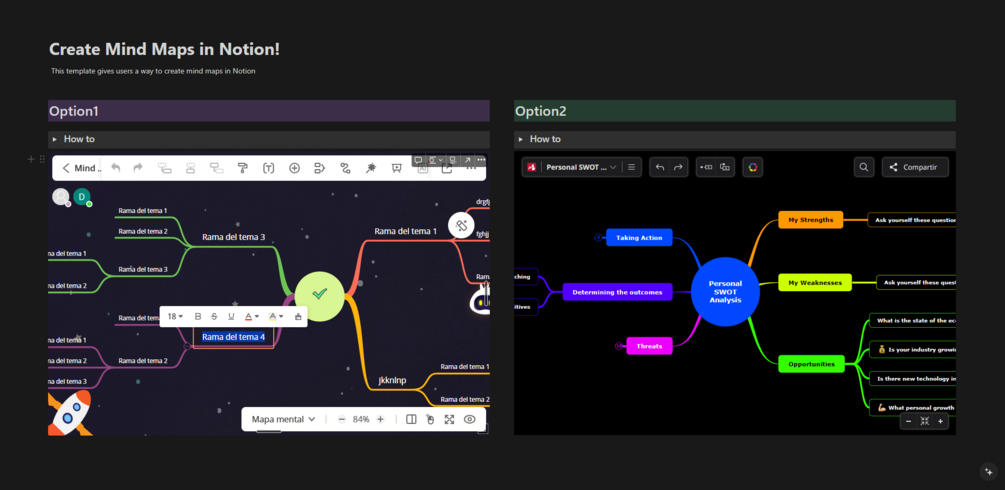
Task: Select the jkknlnp branch text
Action: pyautogui.click(x=392, y=380)
